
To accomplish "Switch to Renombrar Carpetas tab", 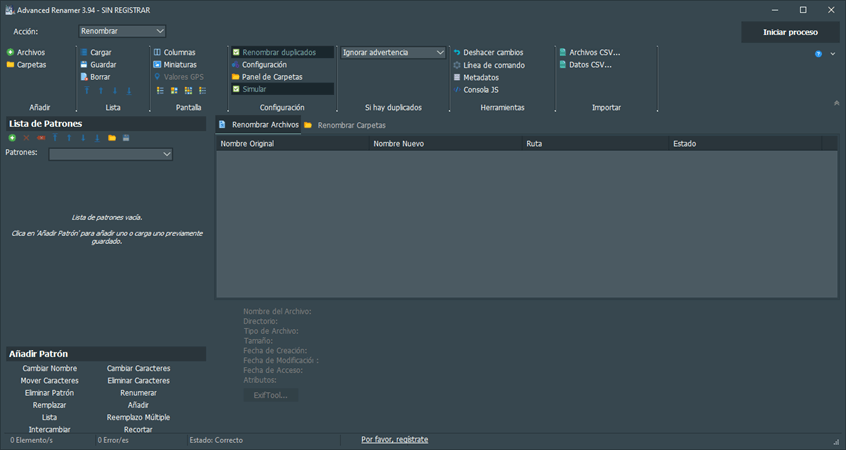I will [345, 125].
